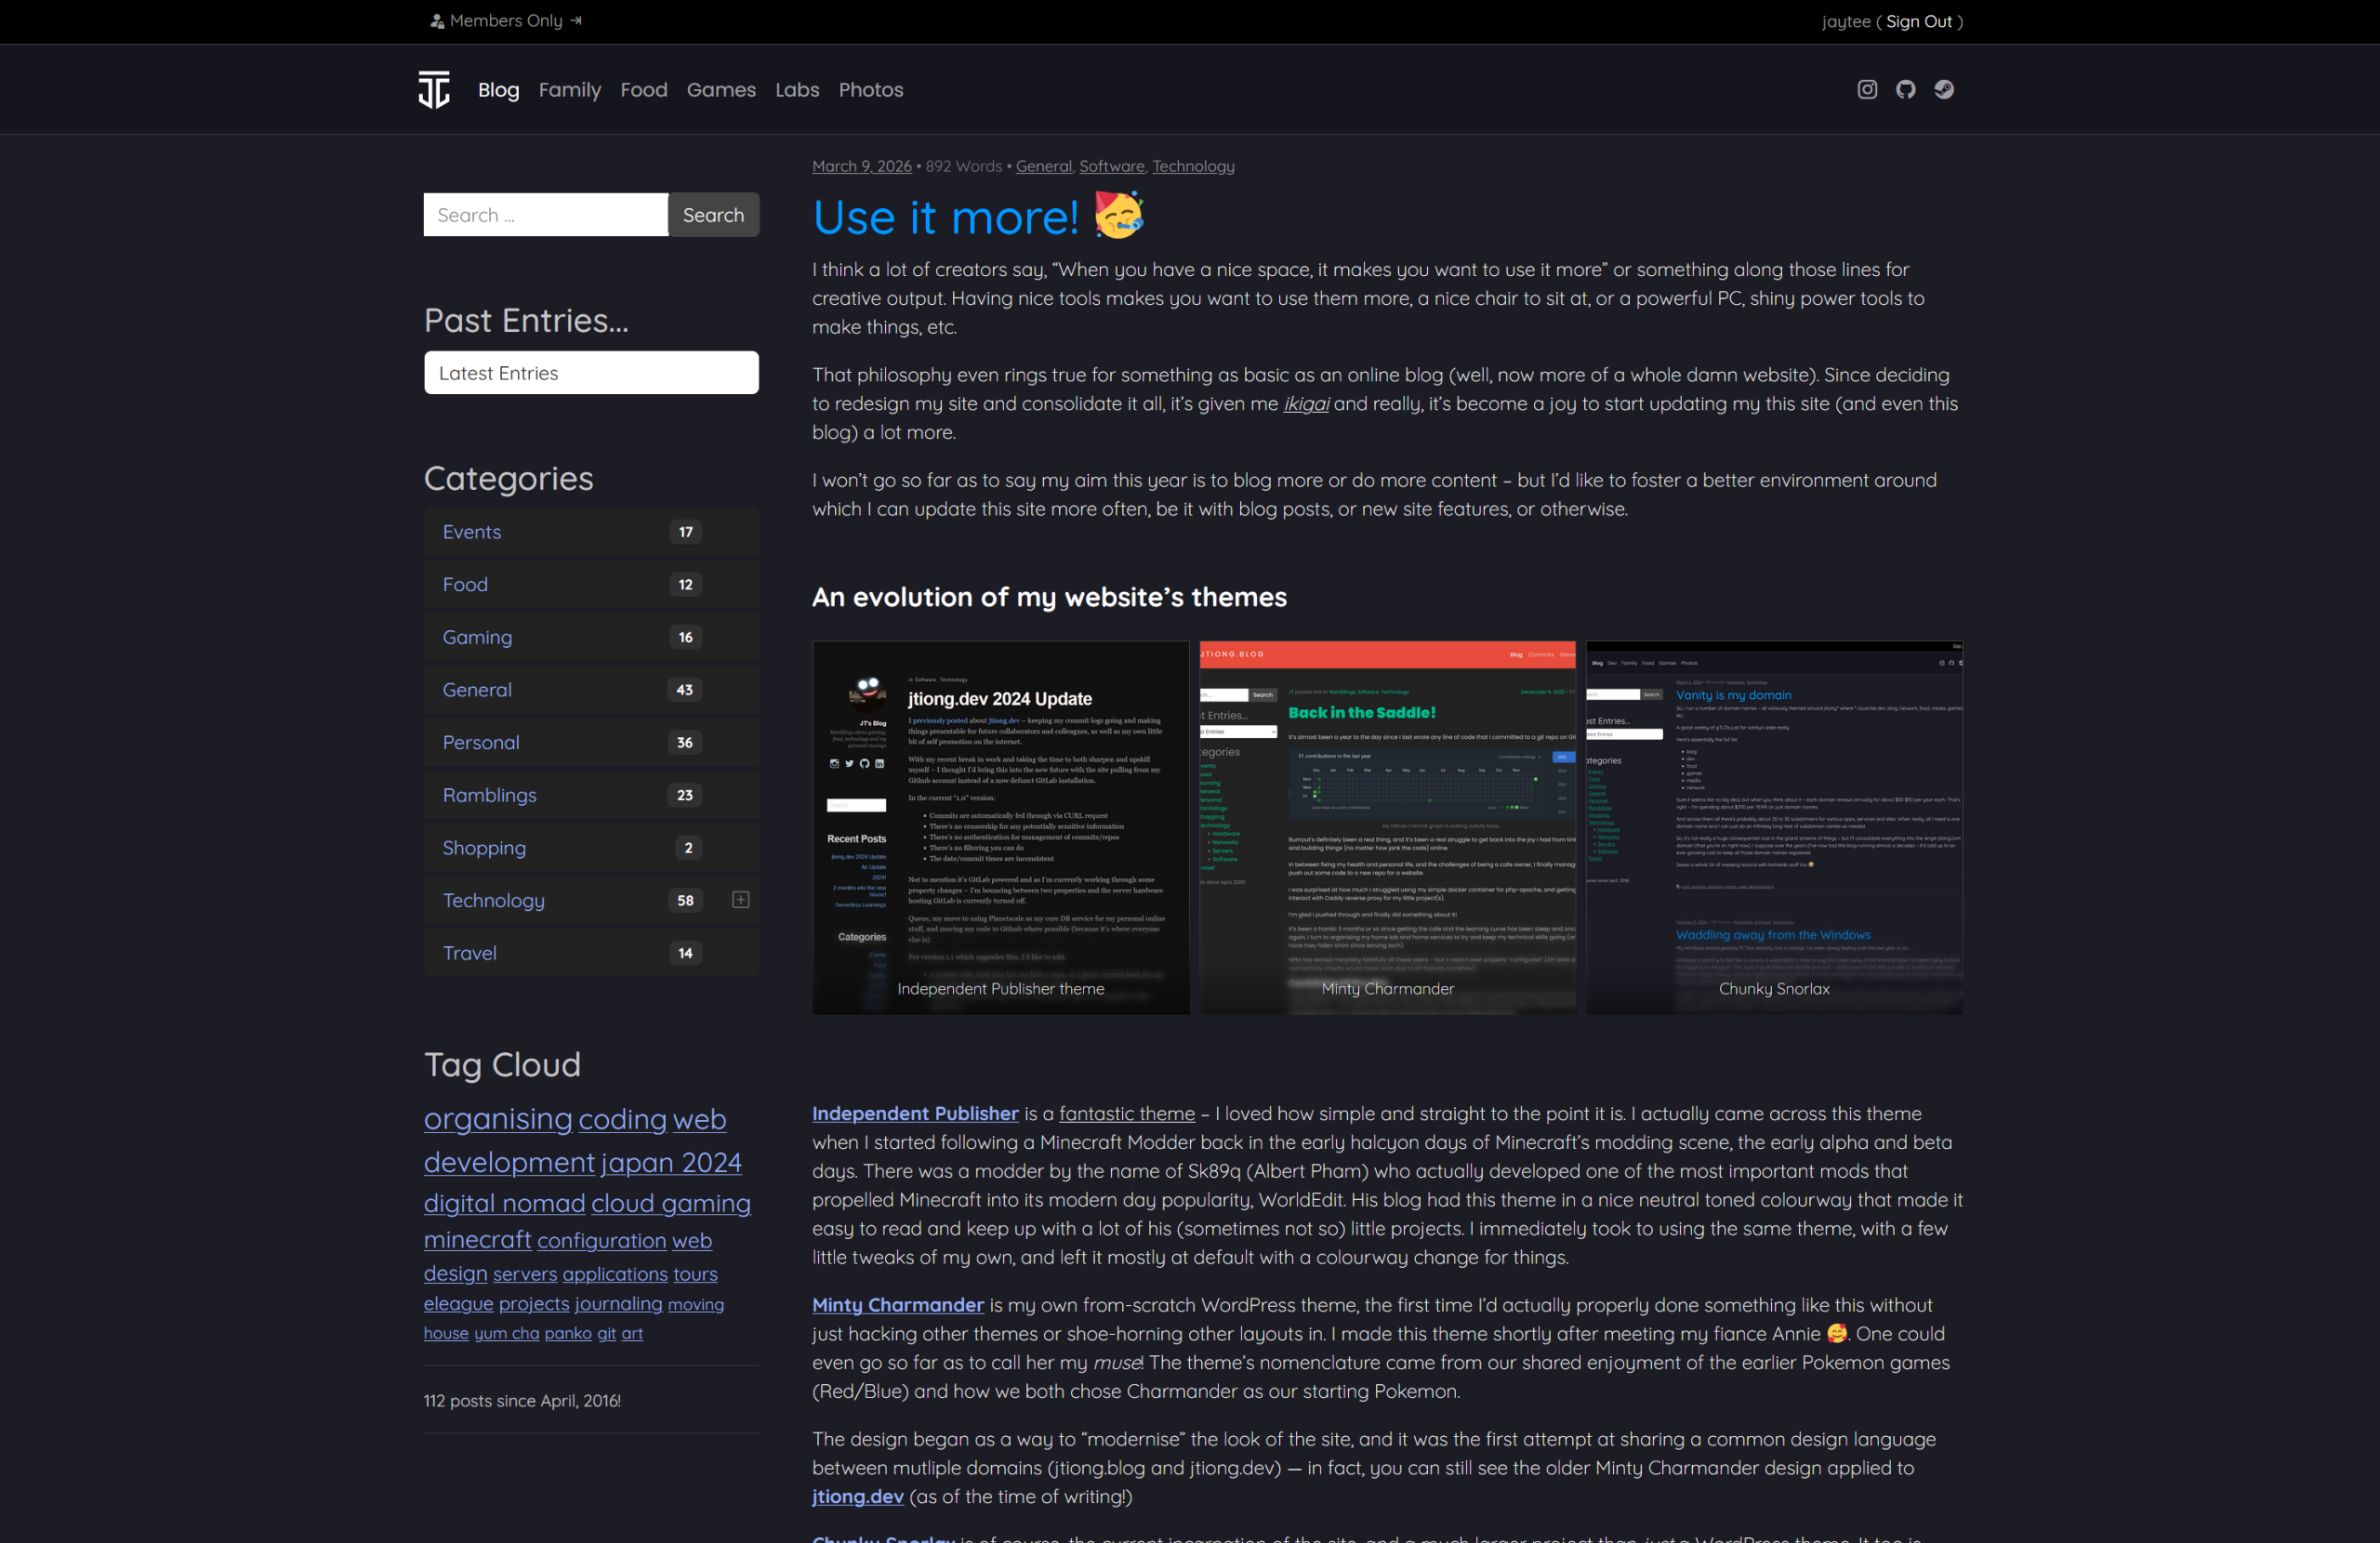This screenshot has width=2380, height=1543.
Task: Open the GitHub profile icon
Action: tap(1905, 90)
